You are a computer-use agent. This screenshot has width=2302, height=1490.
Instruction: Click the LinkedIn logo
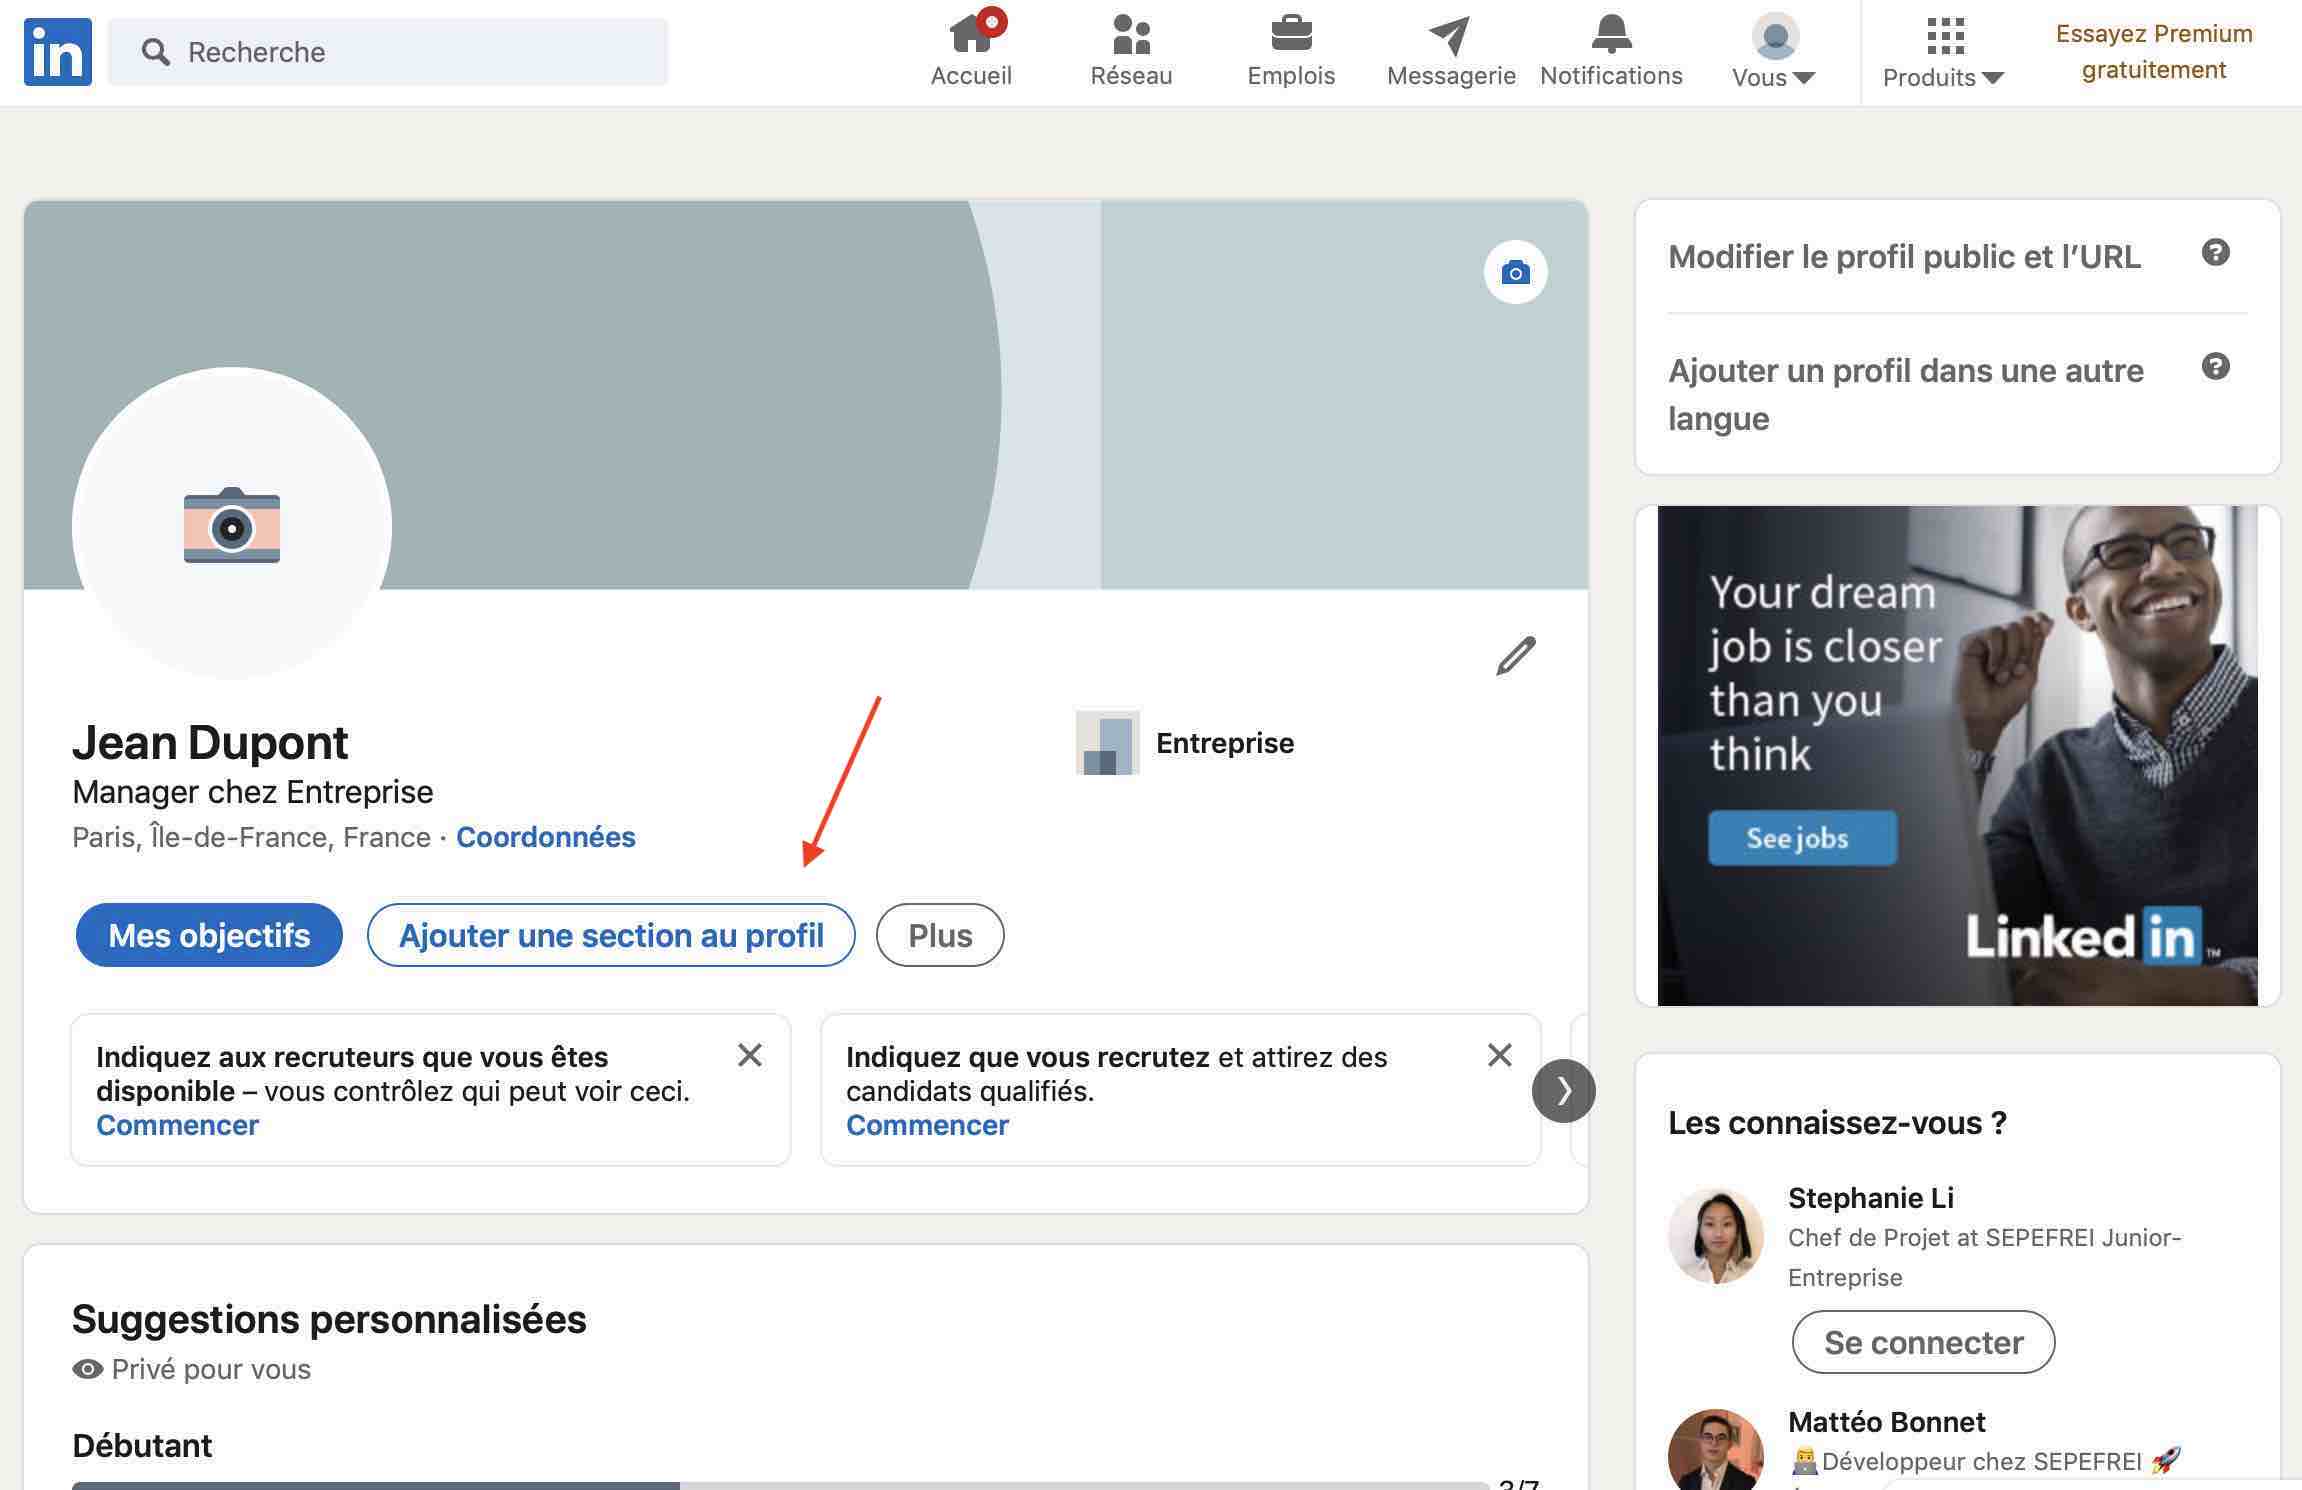(x=57, y=51)
